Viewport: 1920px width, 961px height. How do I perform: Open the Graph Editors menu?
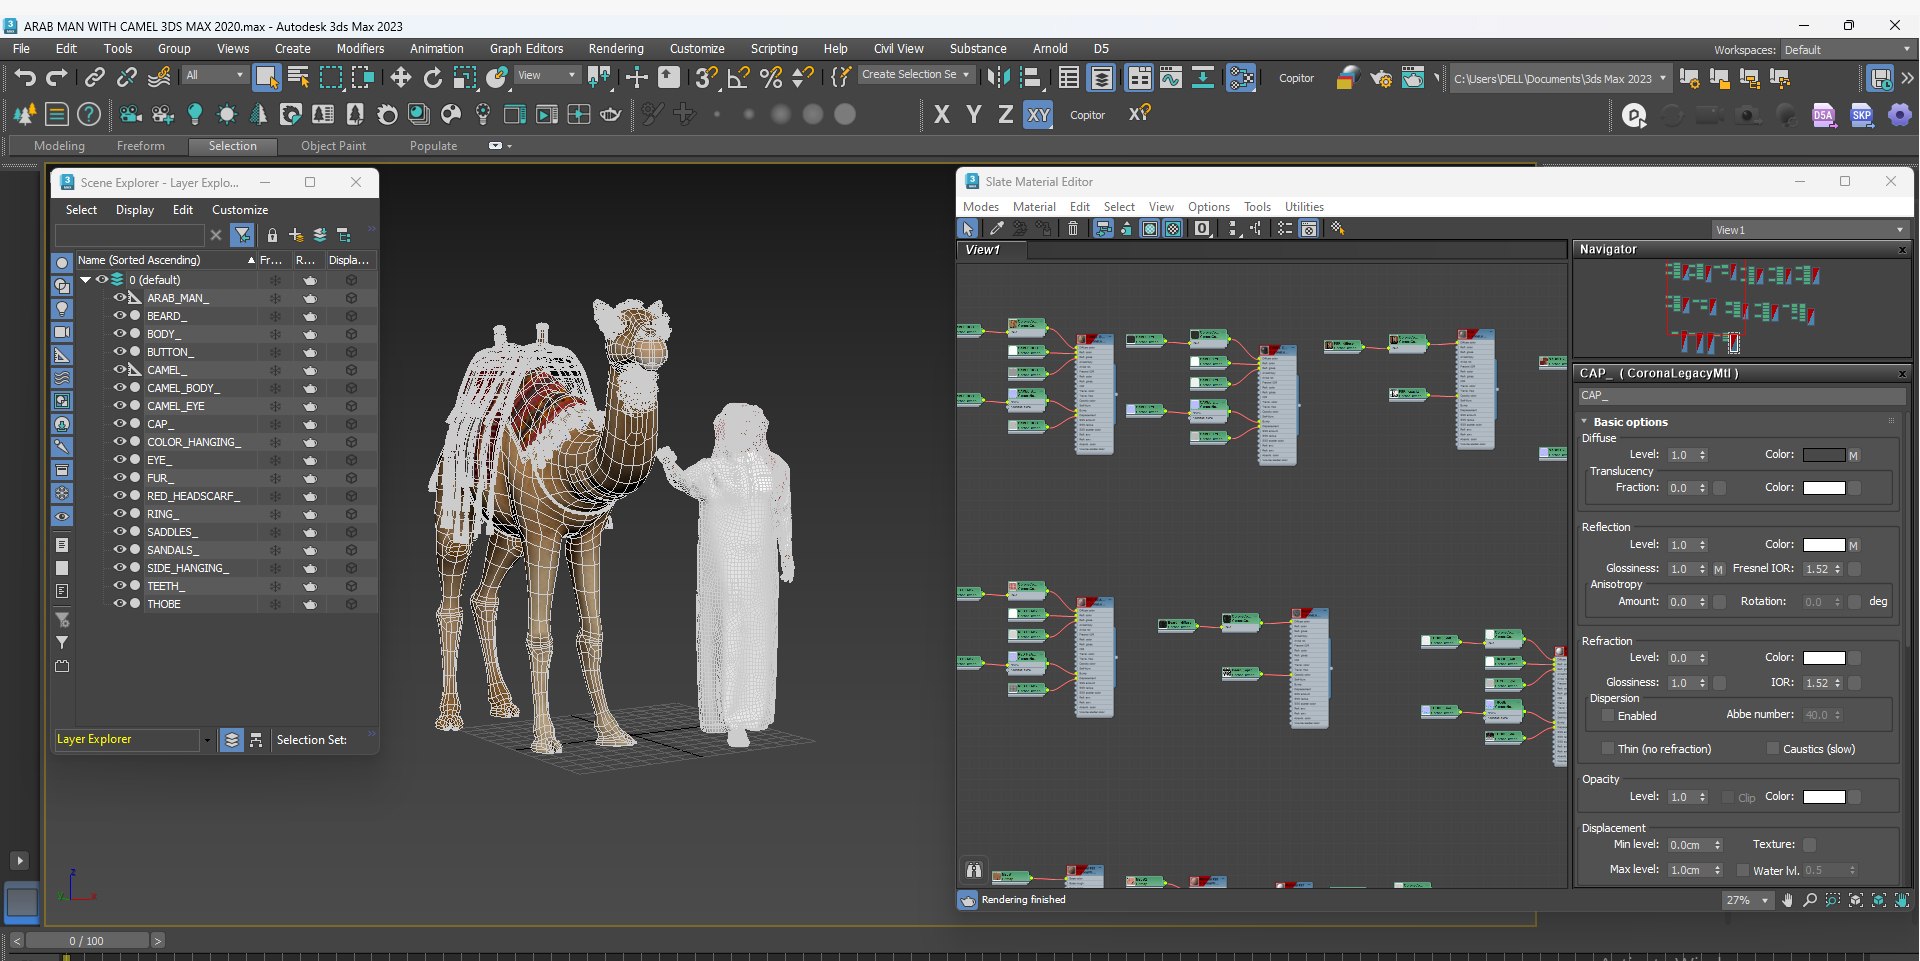coord(526,49)
